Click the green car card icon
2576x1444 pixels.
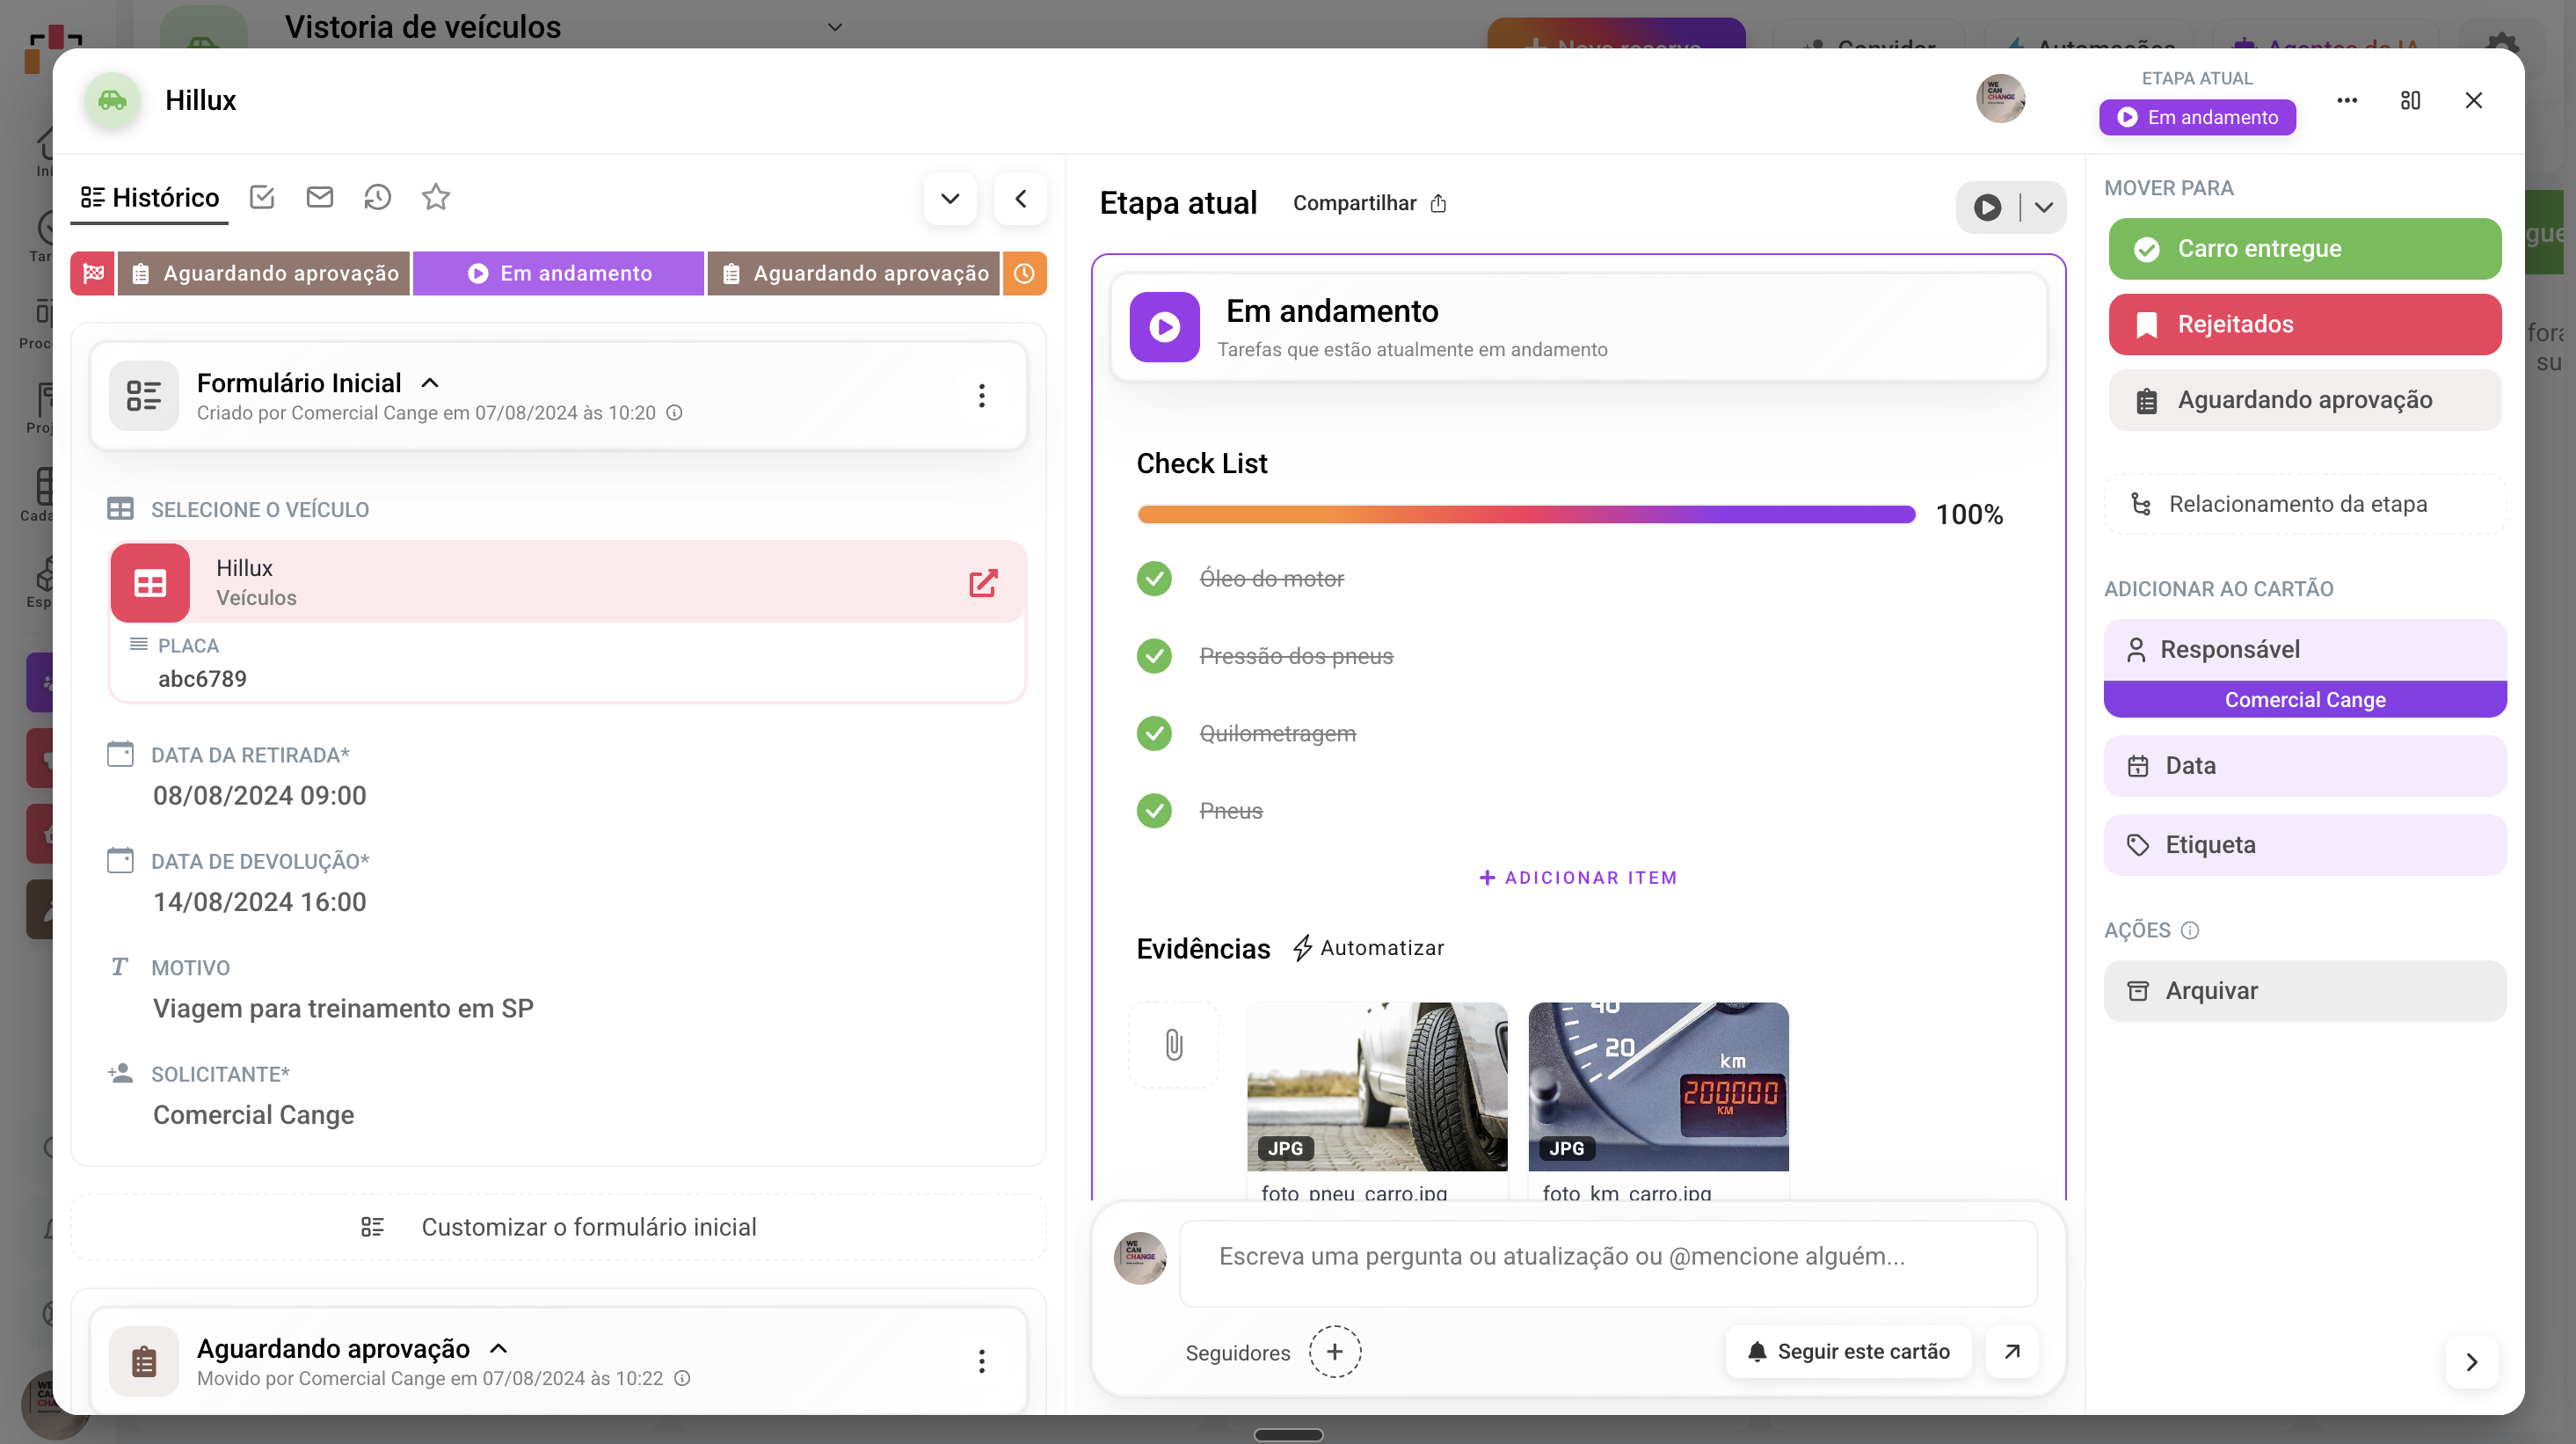[112, 100]
